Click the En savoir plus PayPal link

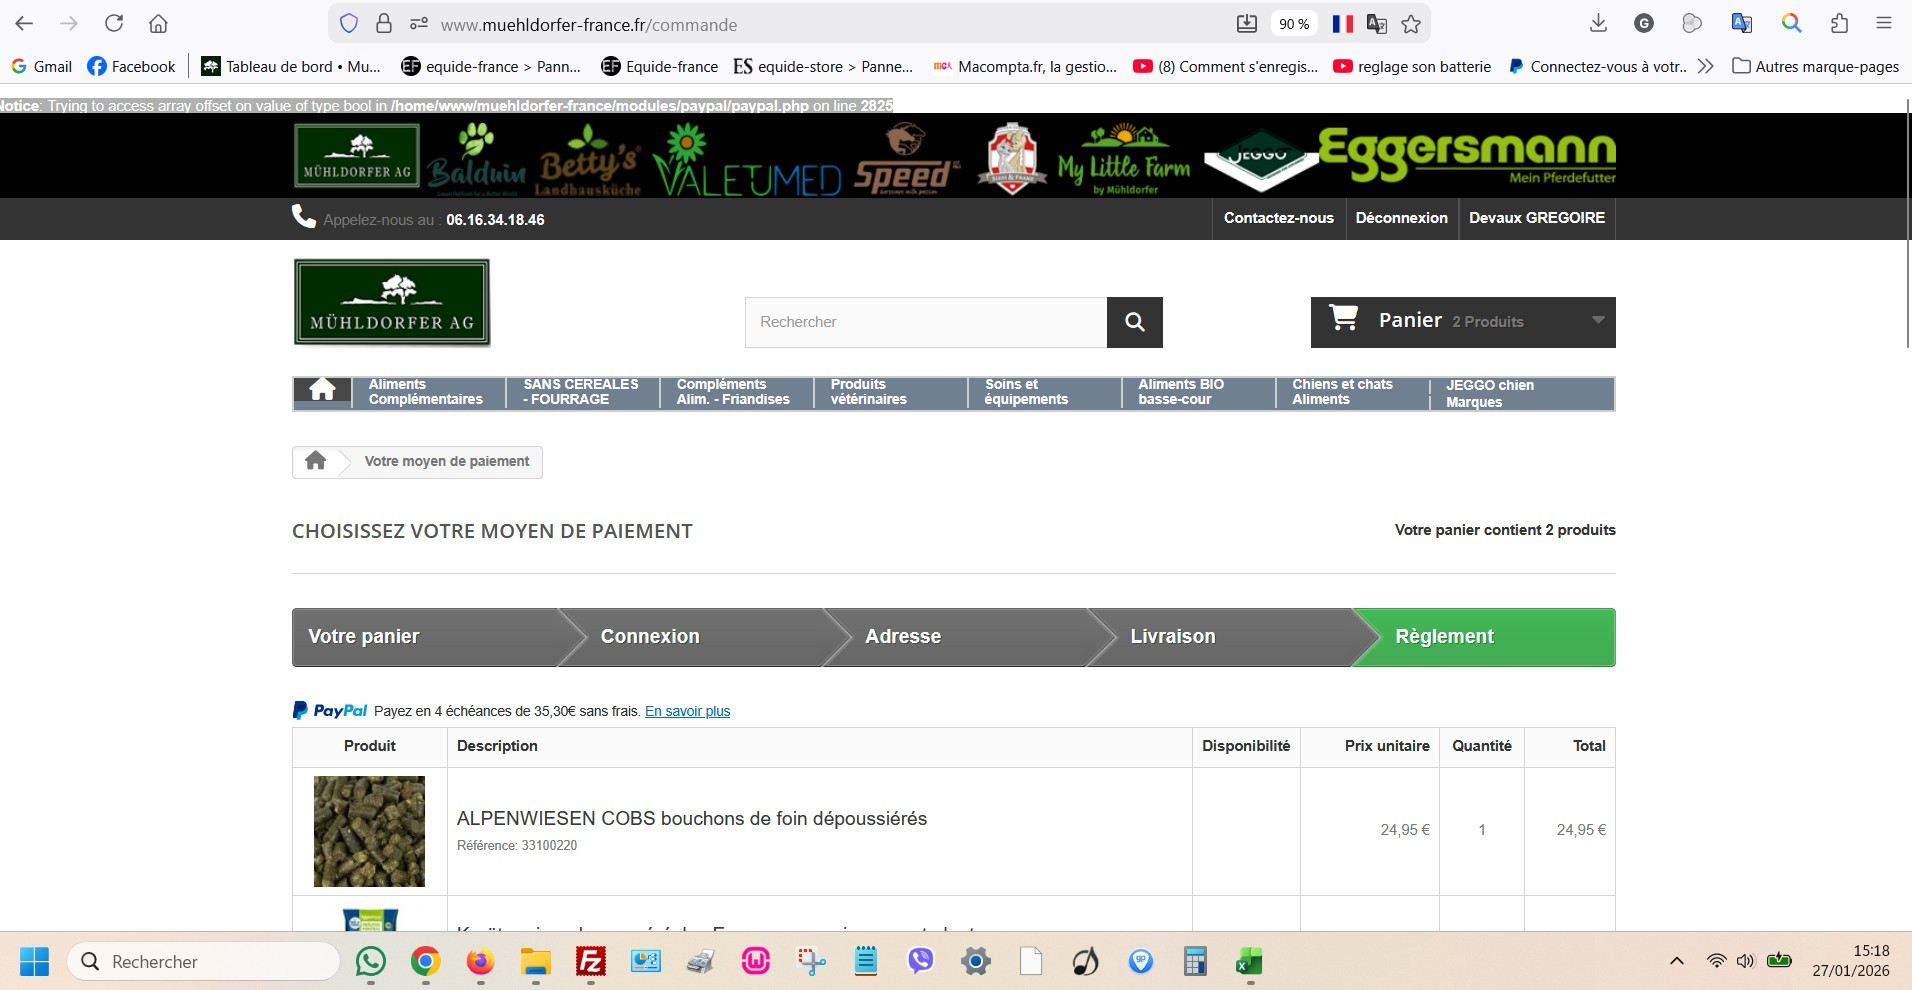(x=687, y=711)
